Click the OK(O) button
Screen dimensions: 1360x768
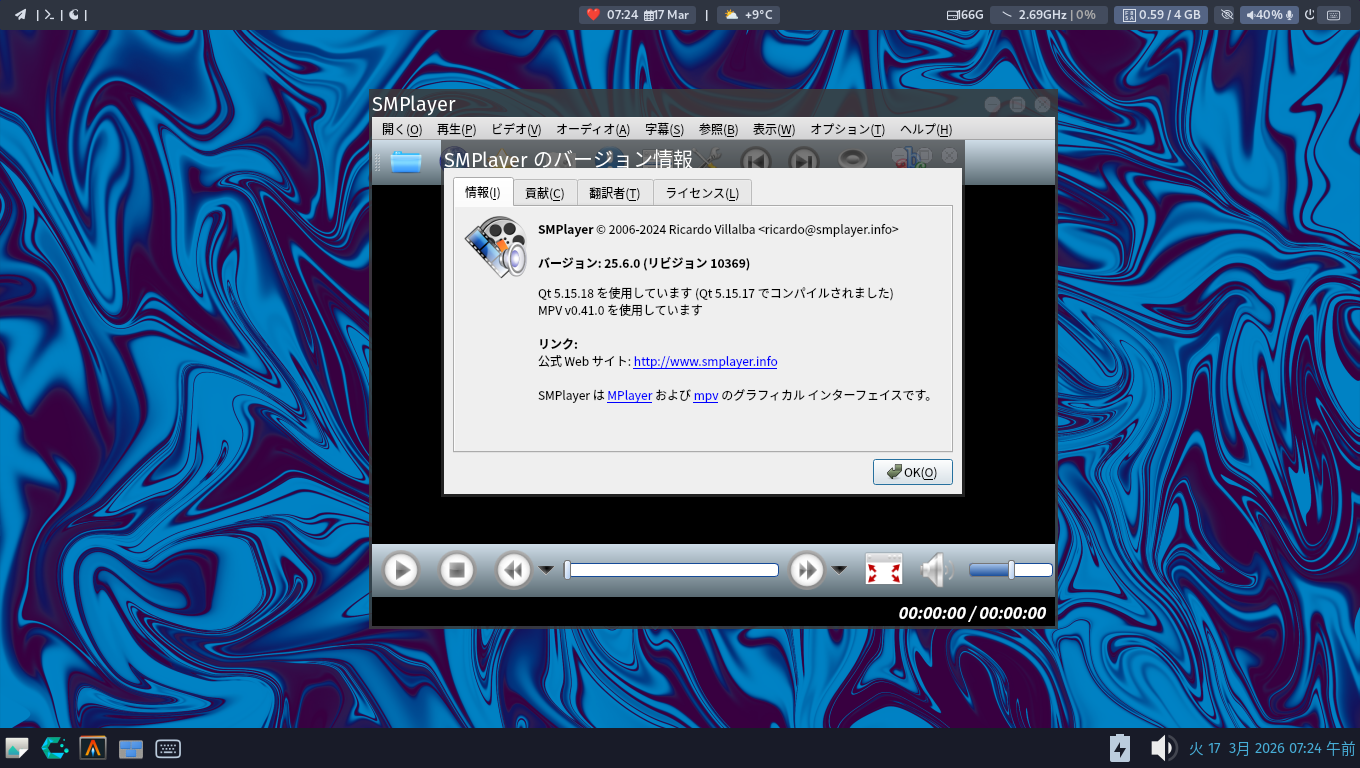tap(913, 472)
